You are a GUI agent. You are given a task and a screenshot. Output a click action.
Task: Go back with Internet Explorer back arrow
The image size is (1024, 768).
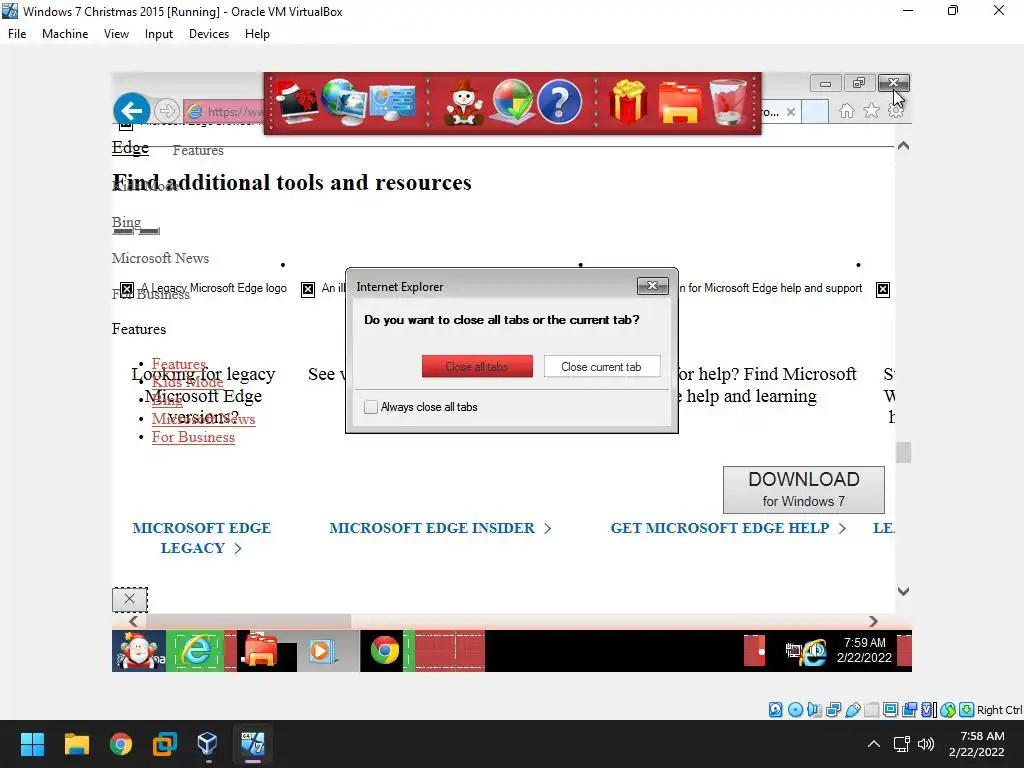131,110
